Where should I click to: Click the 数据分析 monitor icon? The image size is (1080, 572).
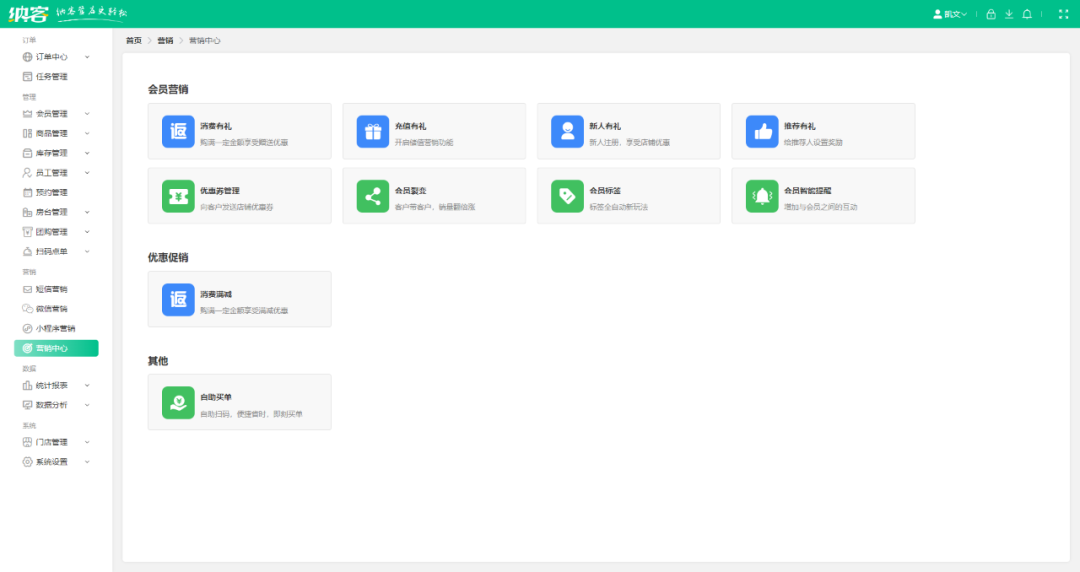28,405
